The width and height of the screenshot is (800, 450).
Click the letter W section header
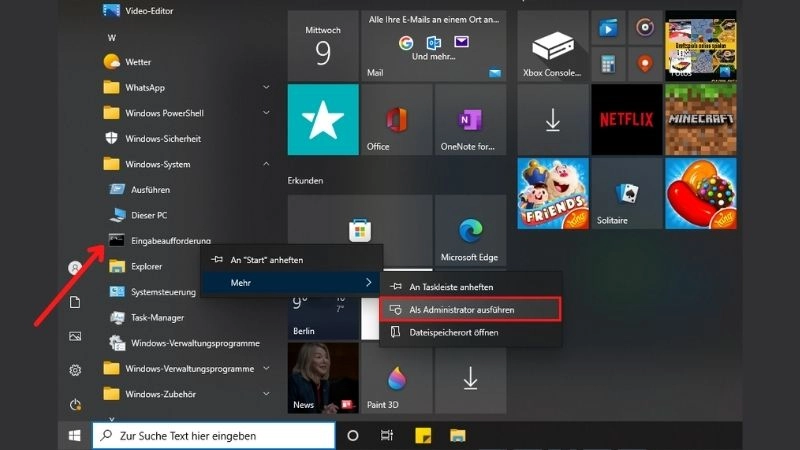[x=112, y=38]
